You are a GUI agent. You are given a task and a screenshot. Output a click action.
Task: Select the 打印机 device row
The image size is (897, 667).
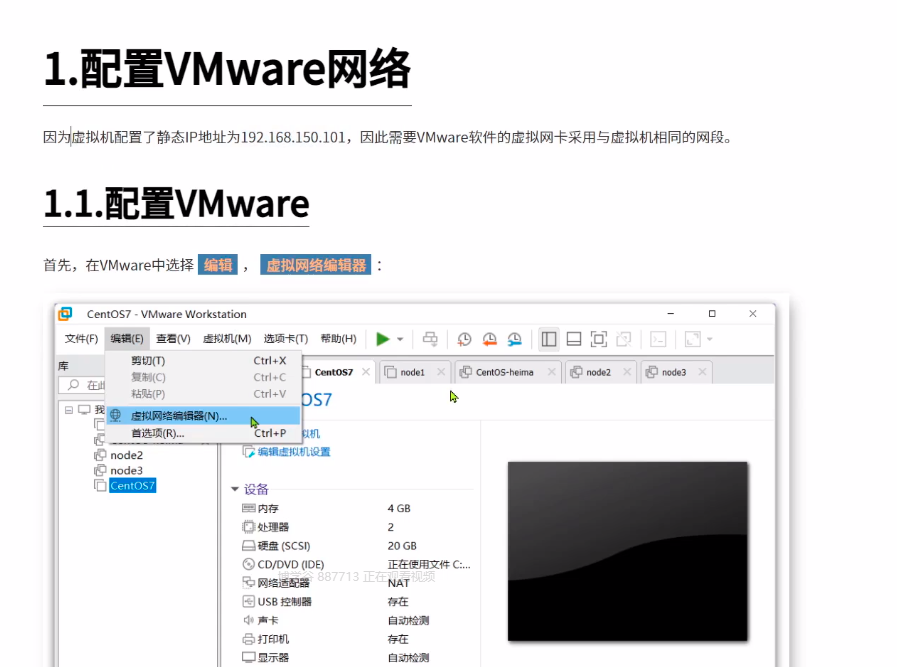356,639
